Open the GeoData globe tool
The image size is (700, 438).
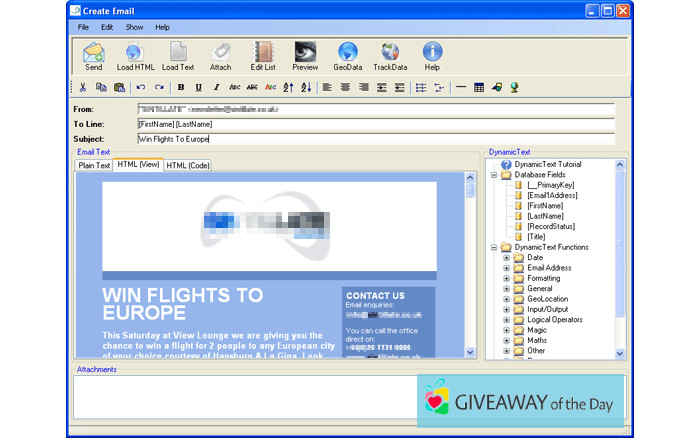click(347, 55)
